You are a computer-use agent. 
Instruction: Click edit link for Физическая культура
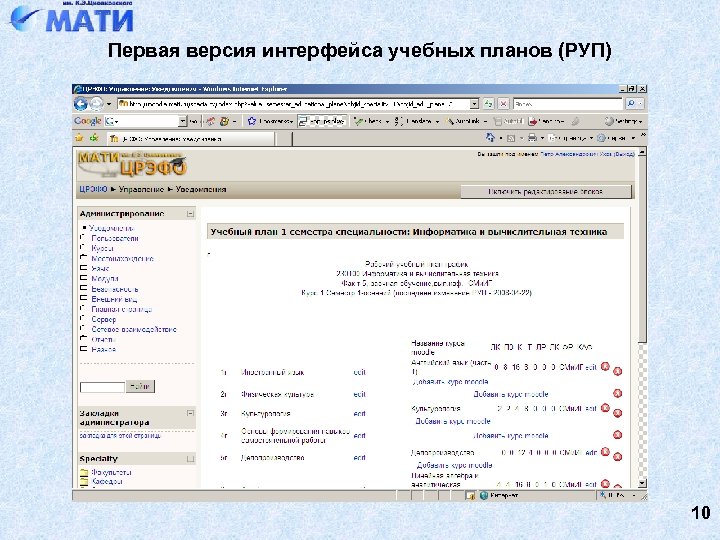pyautogui.click(x=360, y=394)
